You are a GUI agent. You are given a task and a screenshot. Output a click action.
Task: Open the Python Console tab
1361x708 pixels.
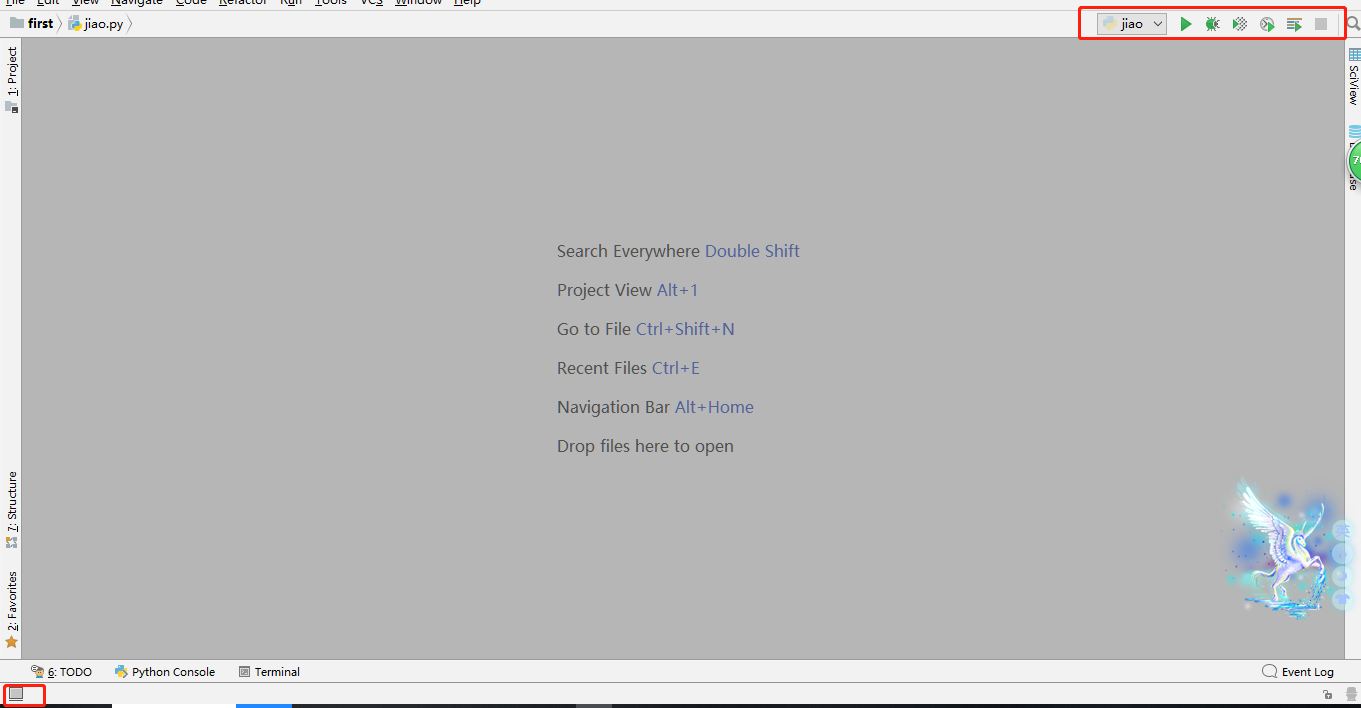pyautogui.click(x=165, y=672)
